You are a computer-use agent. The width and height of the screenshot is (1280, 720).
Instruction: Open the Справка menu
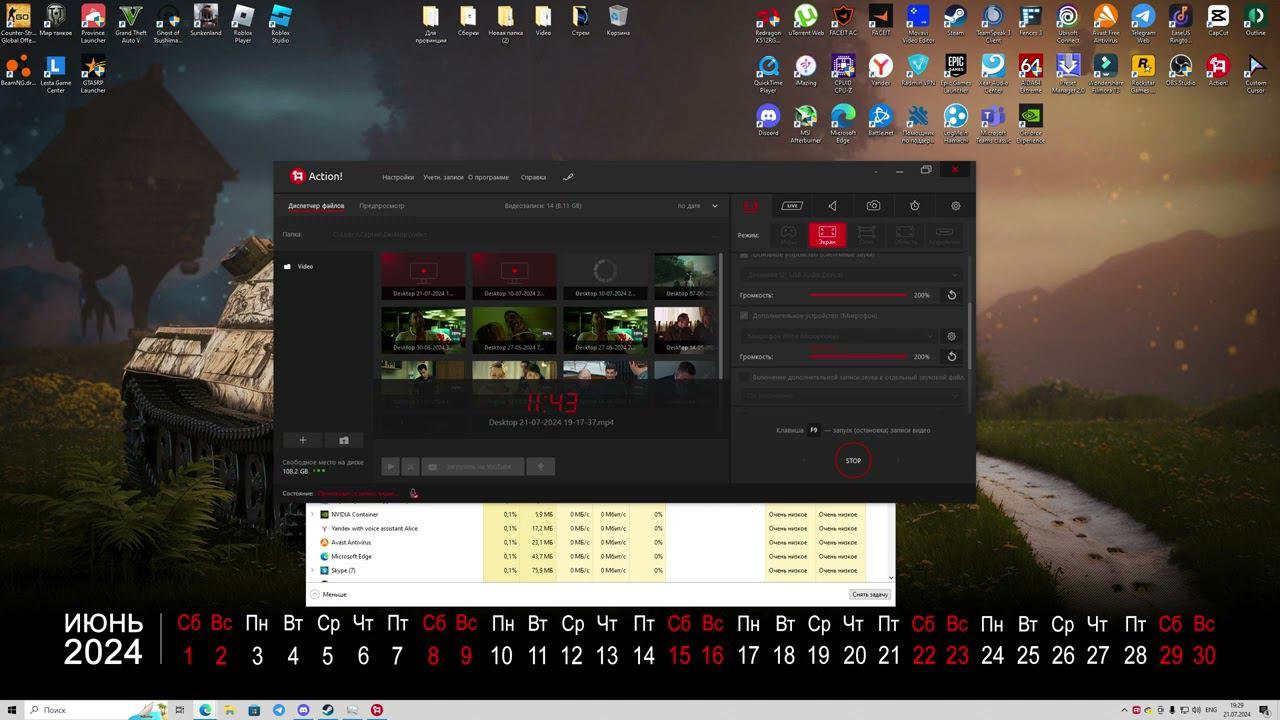534,177
